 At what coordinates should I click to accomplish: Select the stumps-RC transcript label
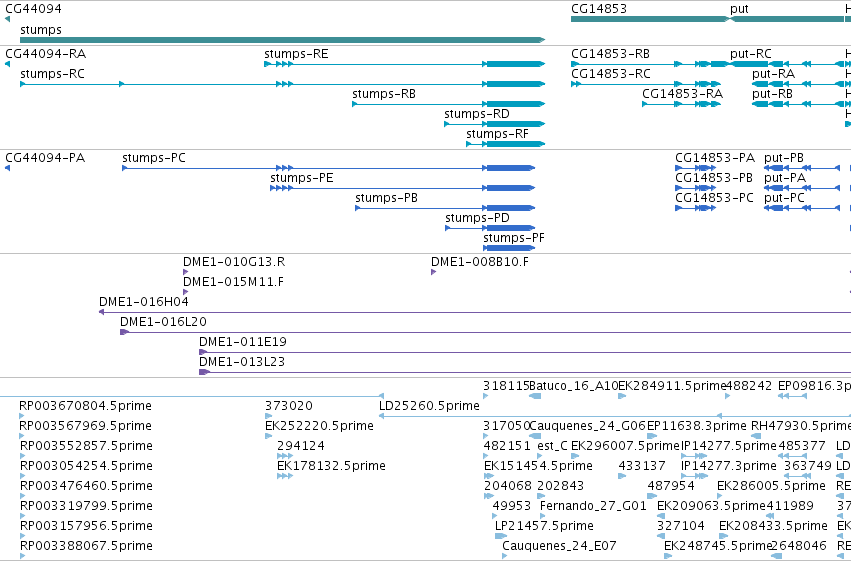tap(53, 74)
